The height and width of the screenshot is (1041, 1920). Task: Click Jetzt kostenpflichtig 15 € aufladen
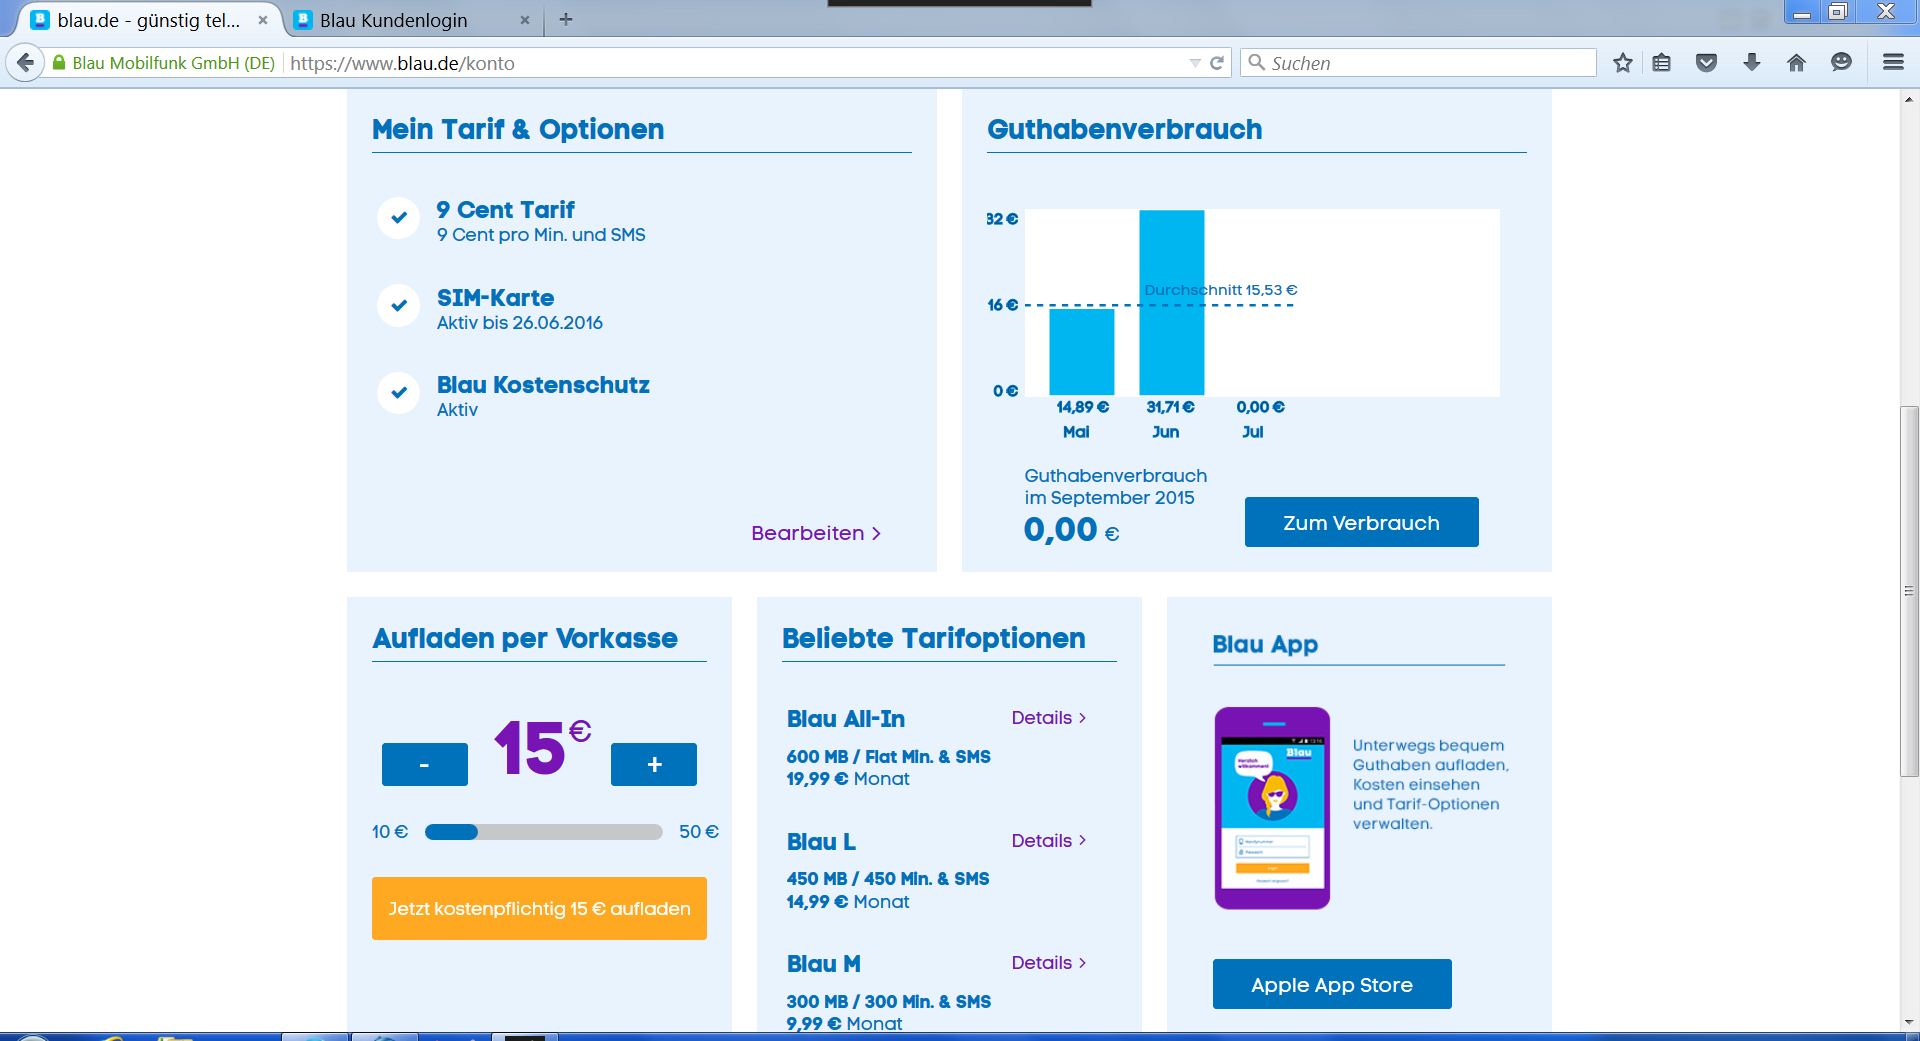[x=539, y=908]
